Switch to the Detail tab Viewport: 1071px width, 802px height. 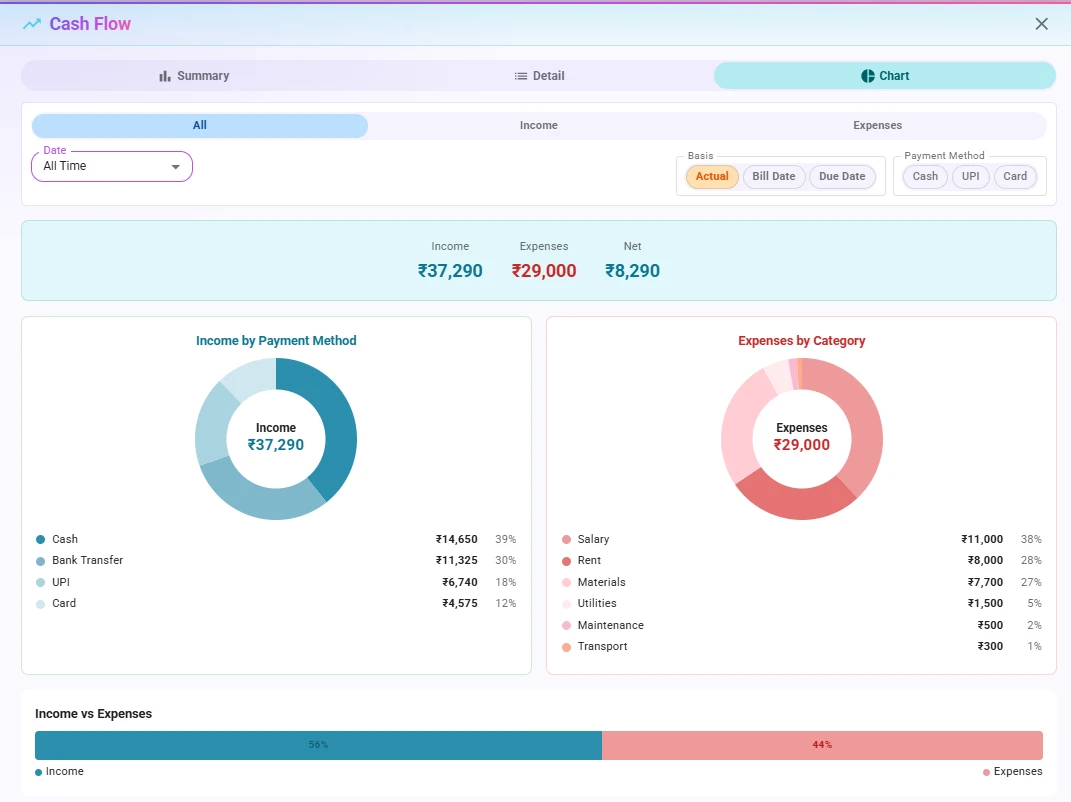pos(540,76)
